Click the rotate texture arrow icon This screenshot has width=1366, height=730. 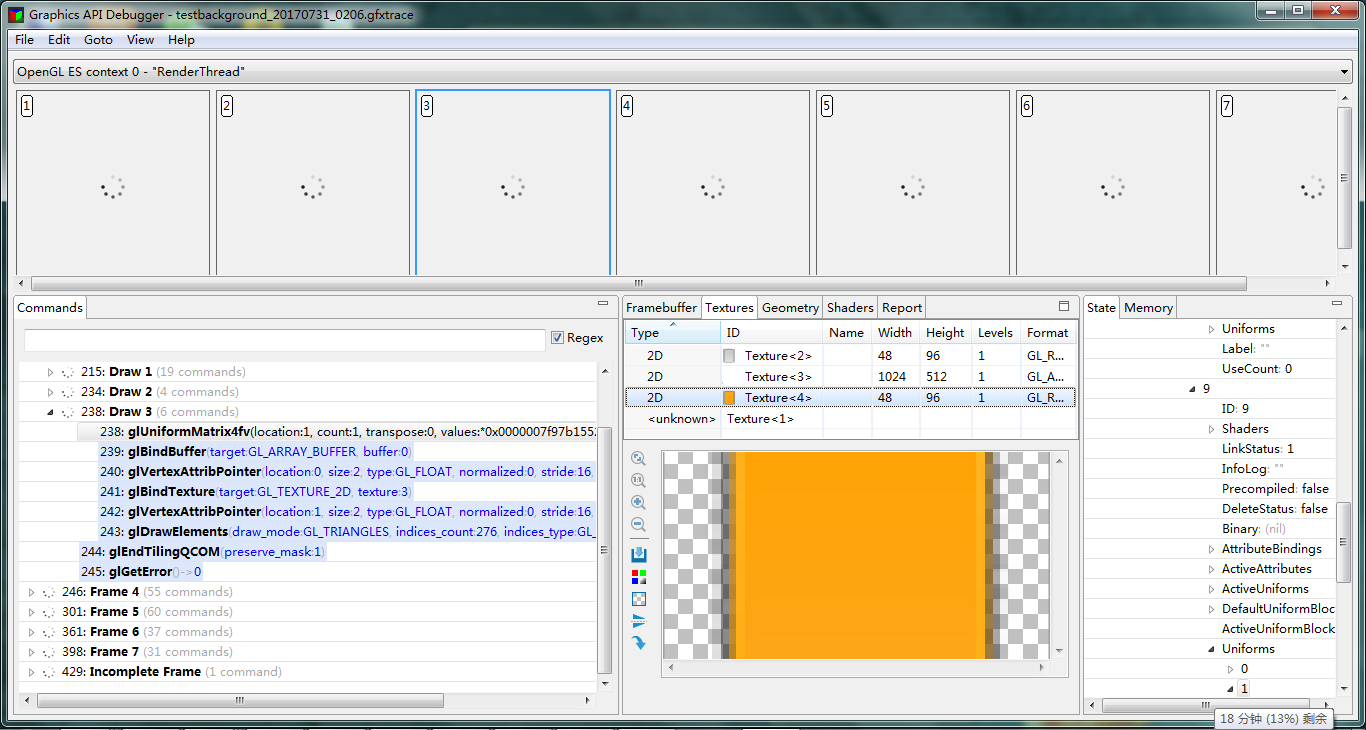pos(639,643)
